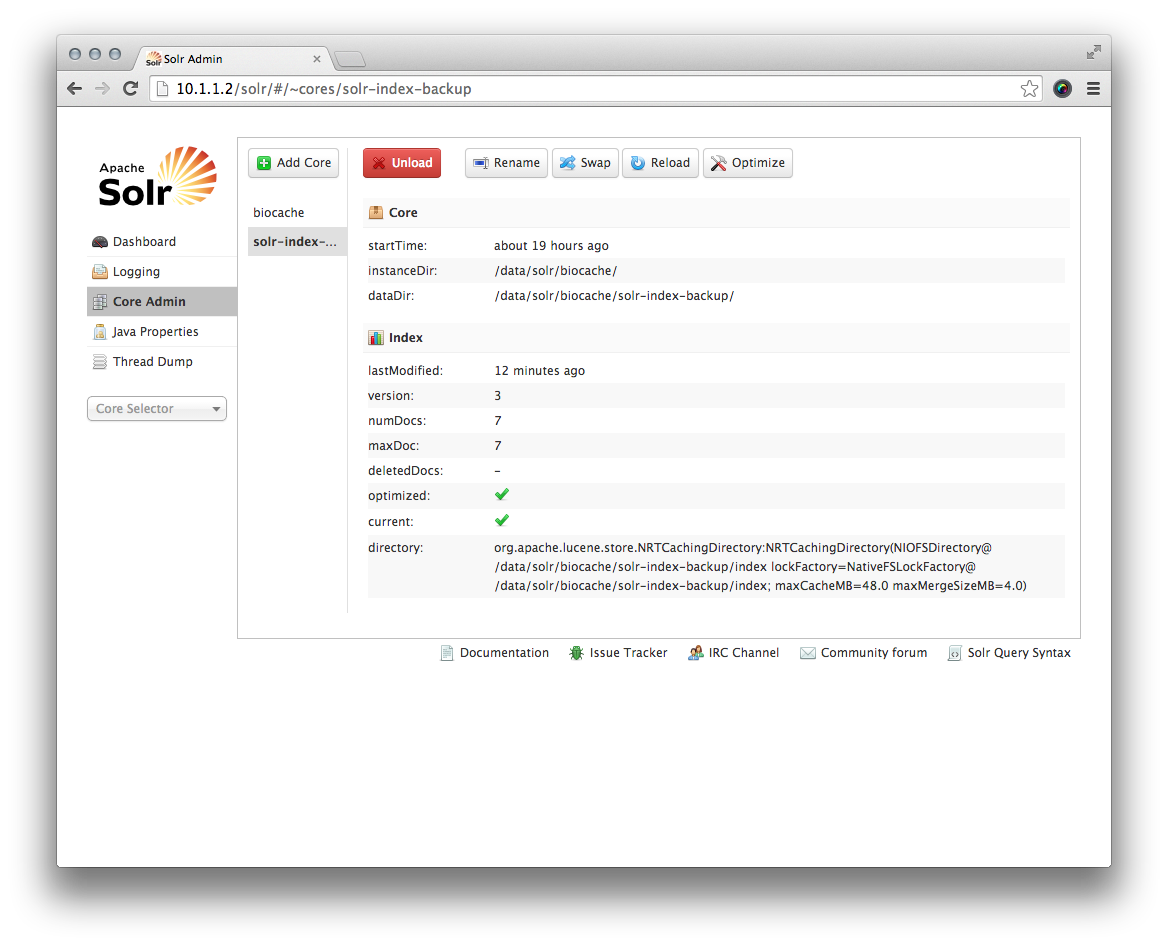Select the Solr Admin browser tab
Viewport: 1168px width, 946px height.
[x=231, y=59]
